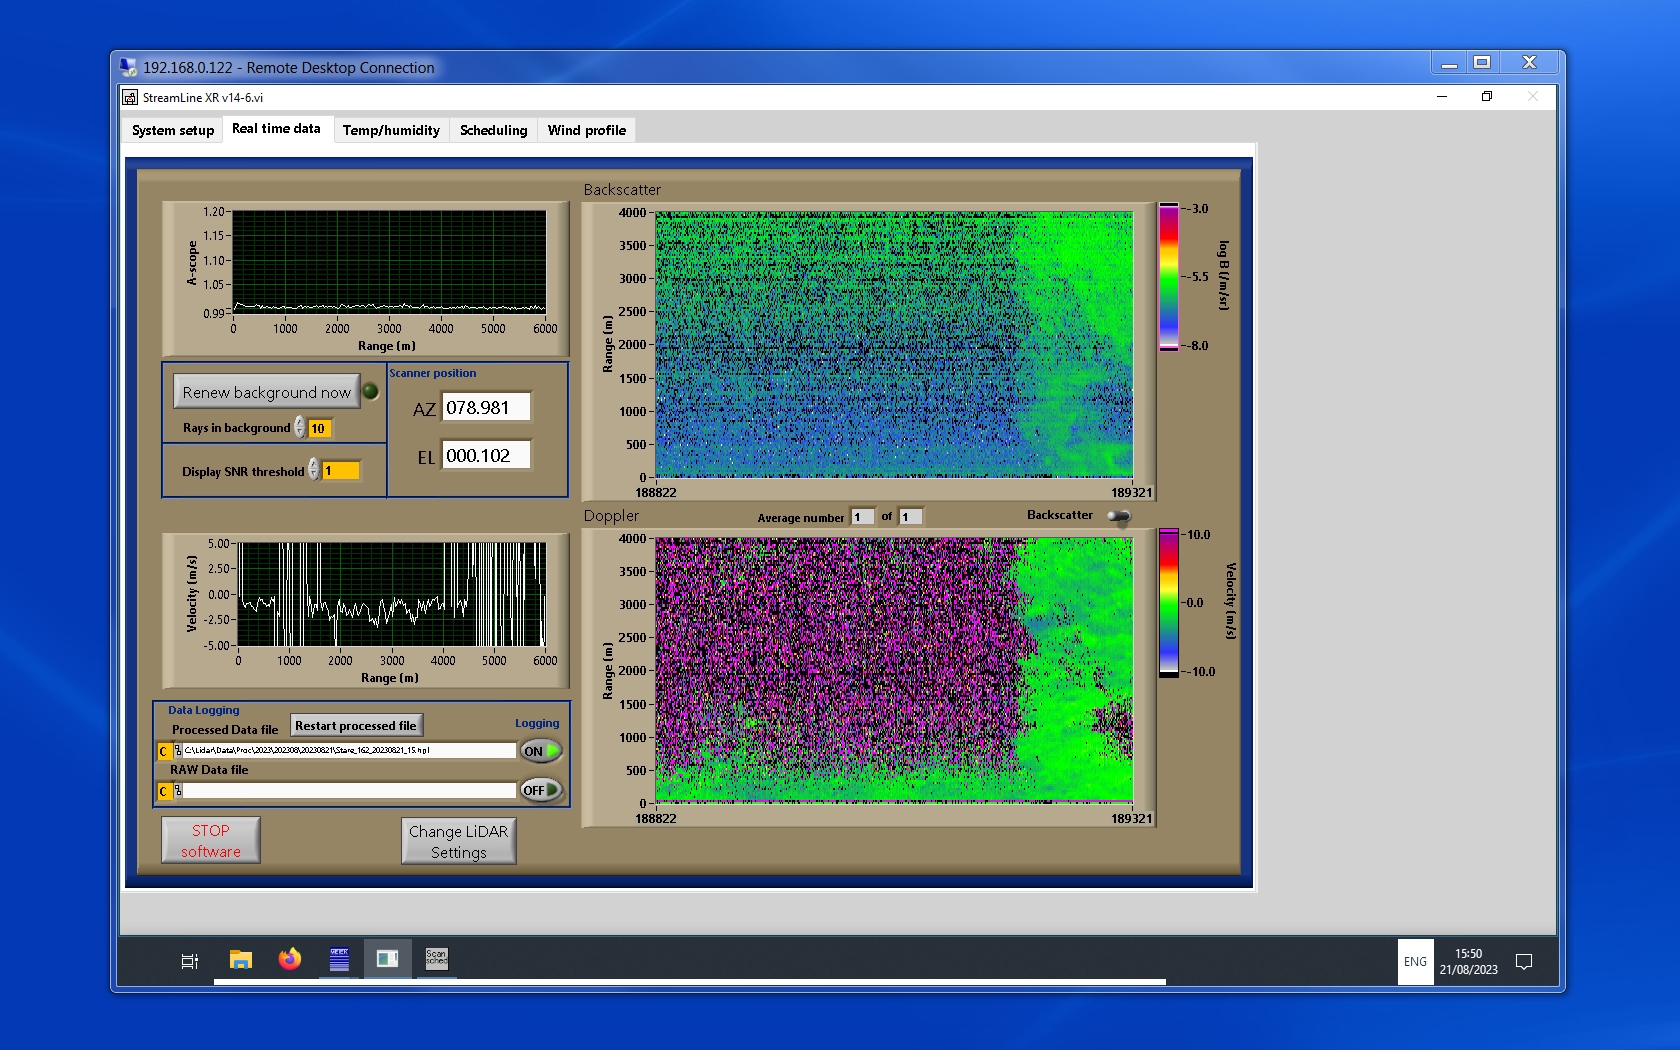
Task: Turn on RAW data file logging
Action: coord(541,790)
